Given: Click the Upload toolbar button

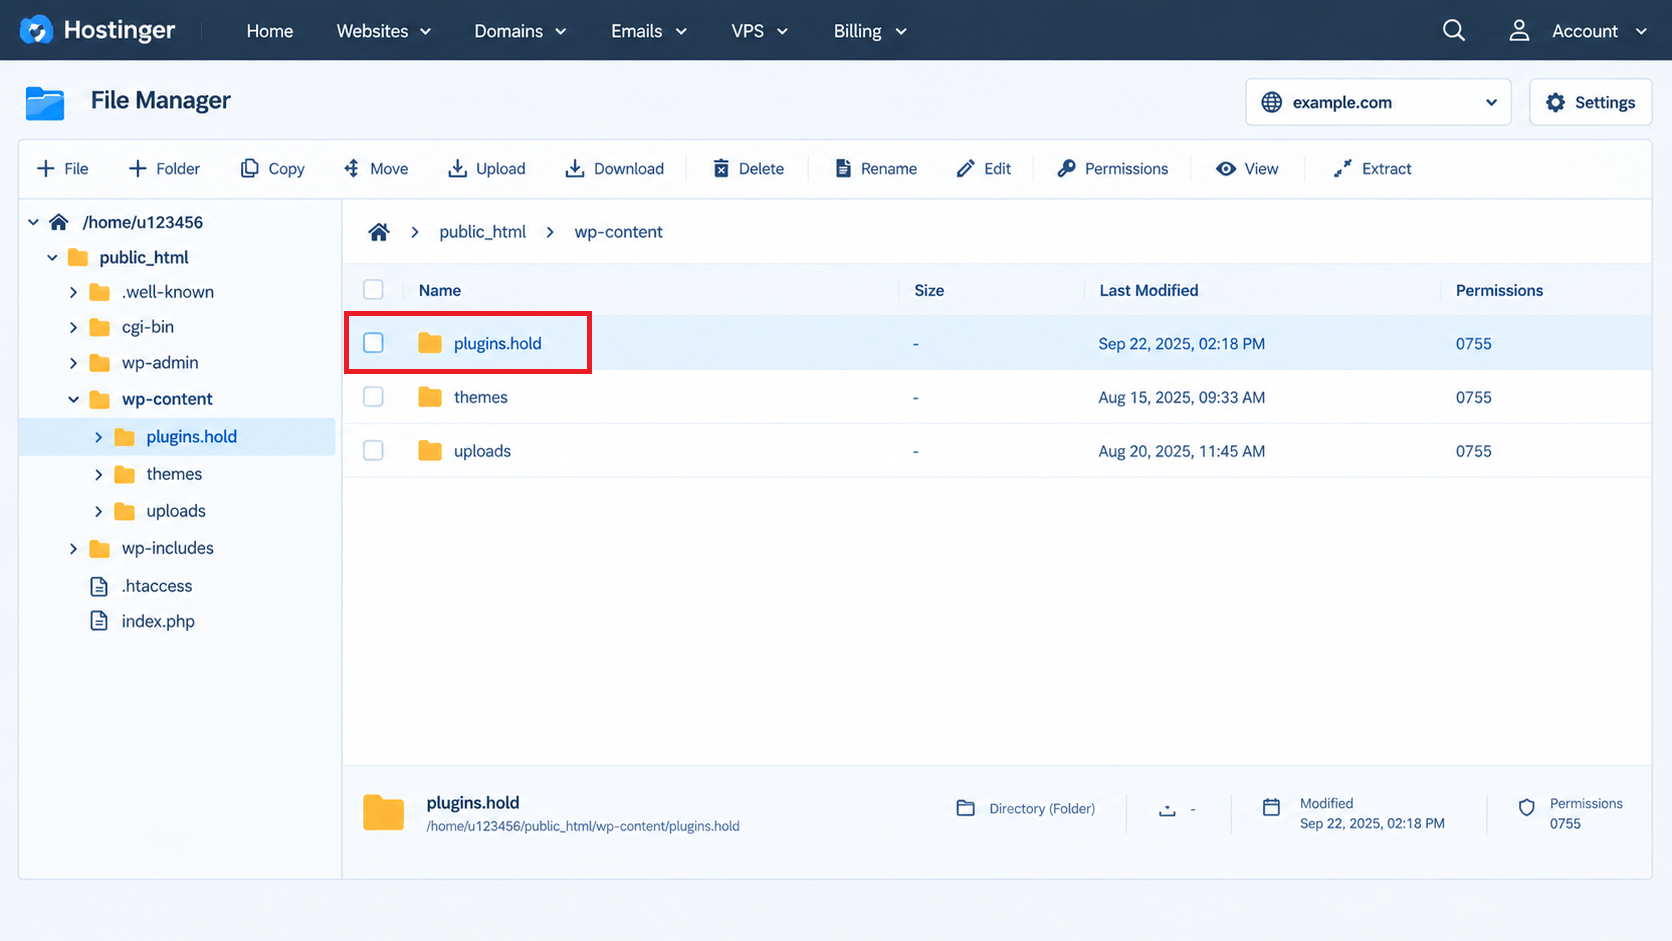Looking at the screenshot, I should coord(486,169).
